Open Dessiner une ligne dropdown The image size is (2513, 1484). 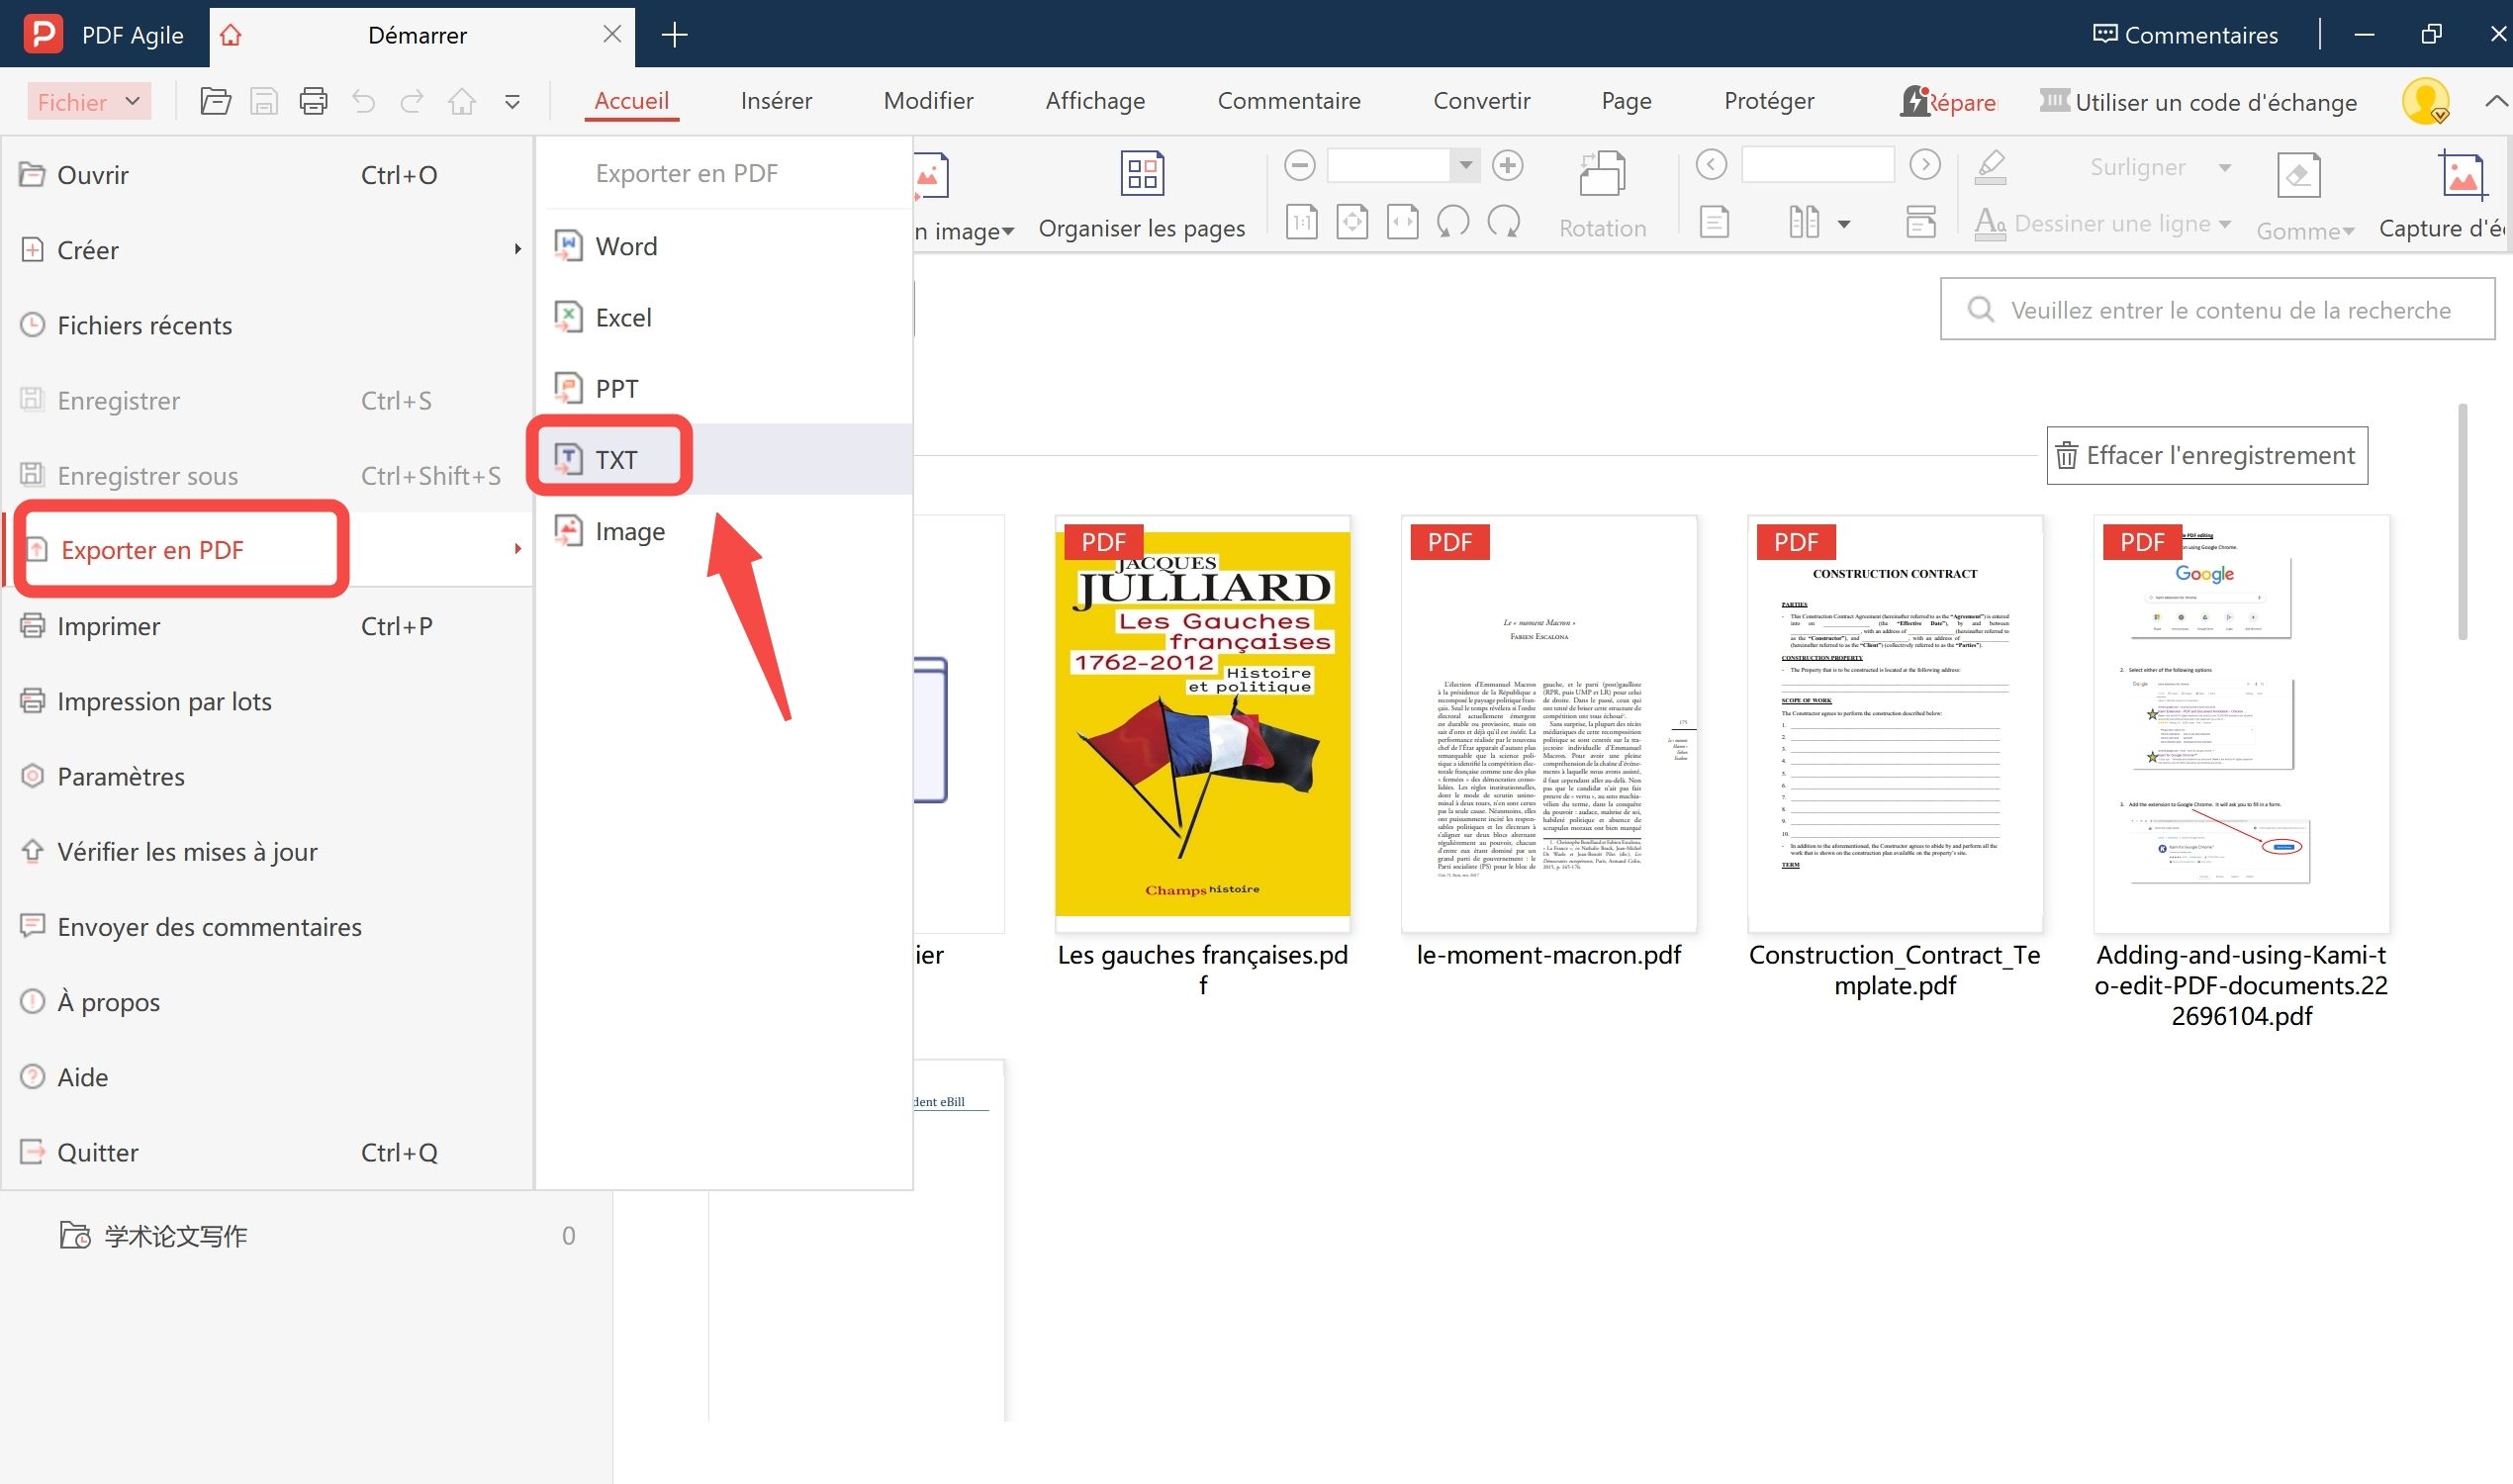[2224, 224]
